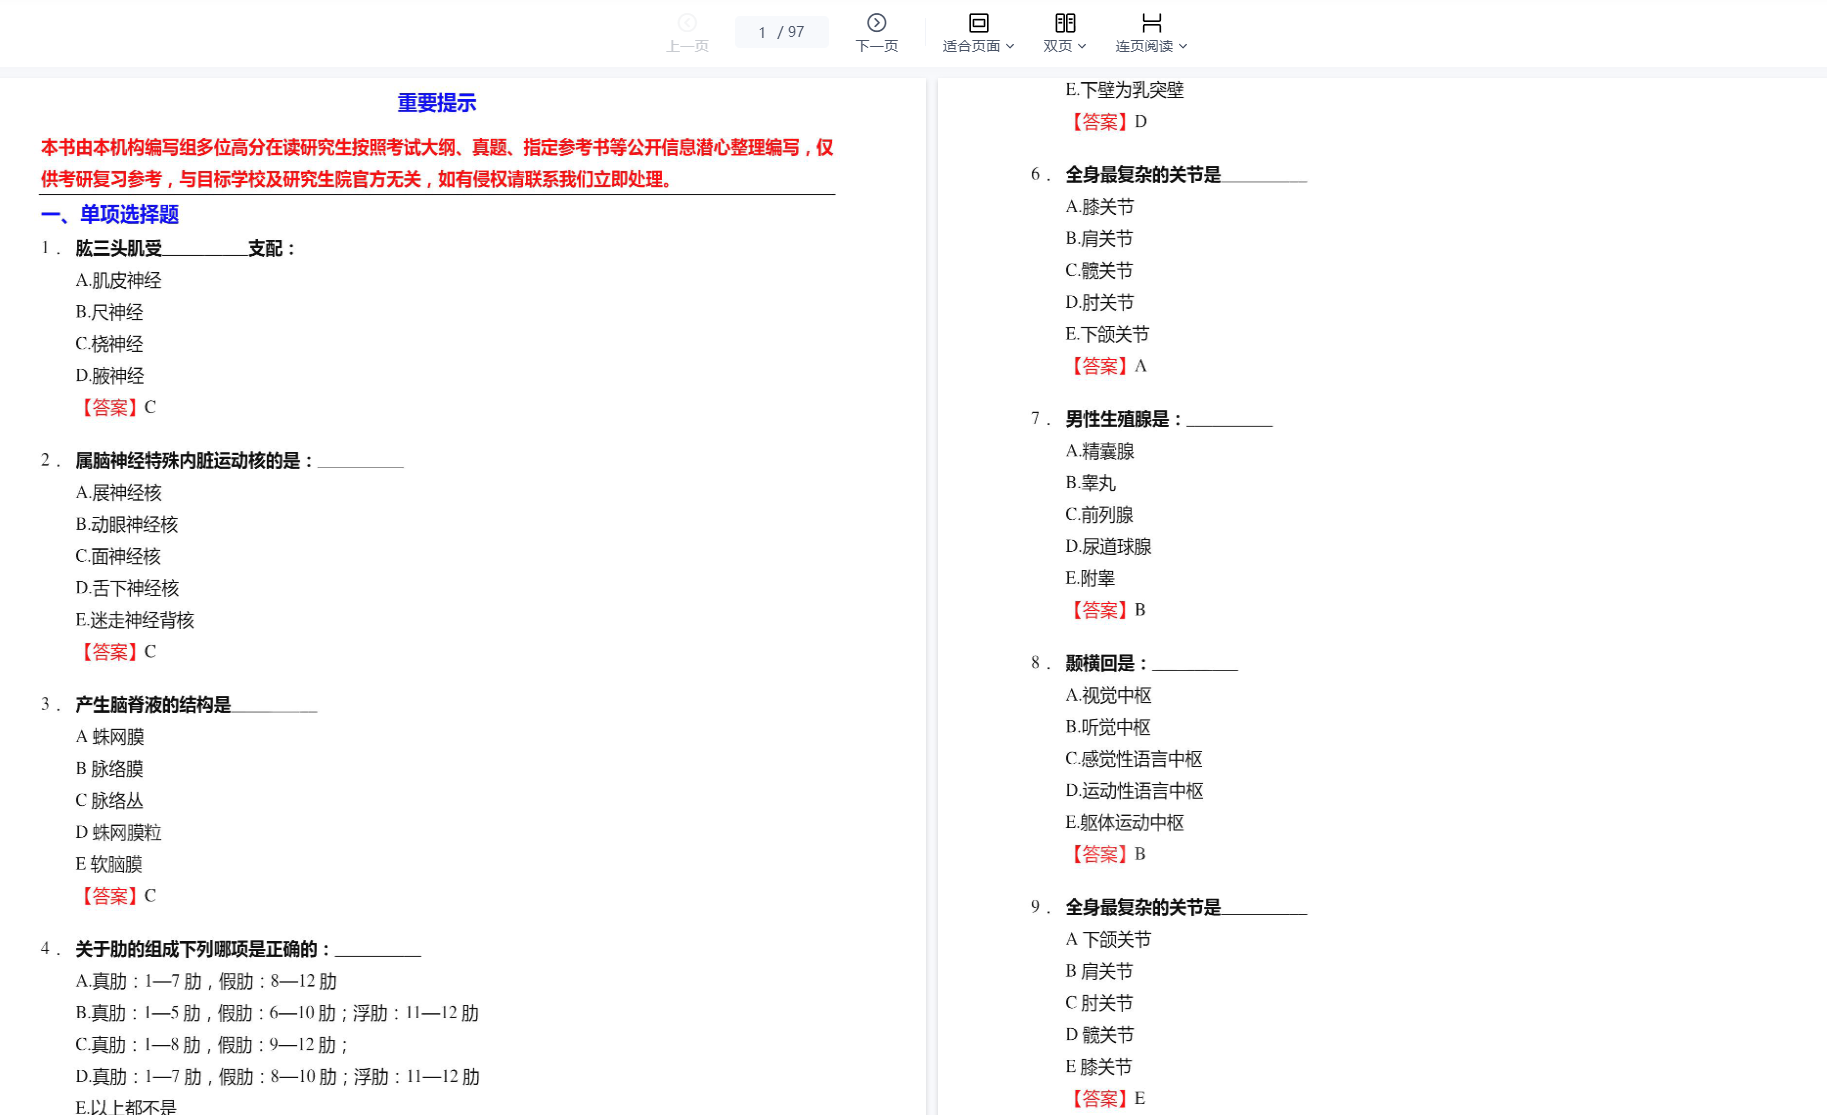The width and height of the screenshot is (1827, 1115).
Task: Select option E.迷走神经背核 in question 2
Action: tap(135, 621)
